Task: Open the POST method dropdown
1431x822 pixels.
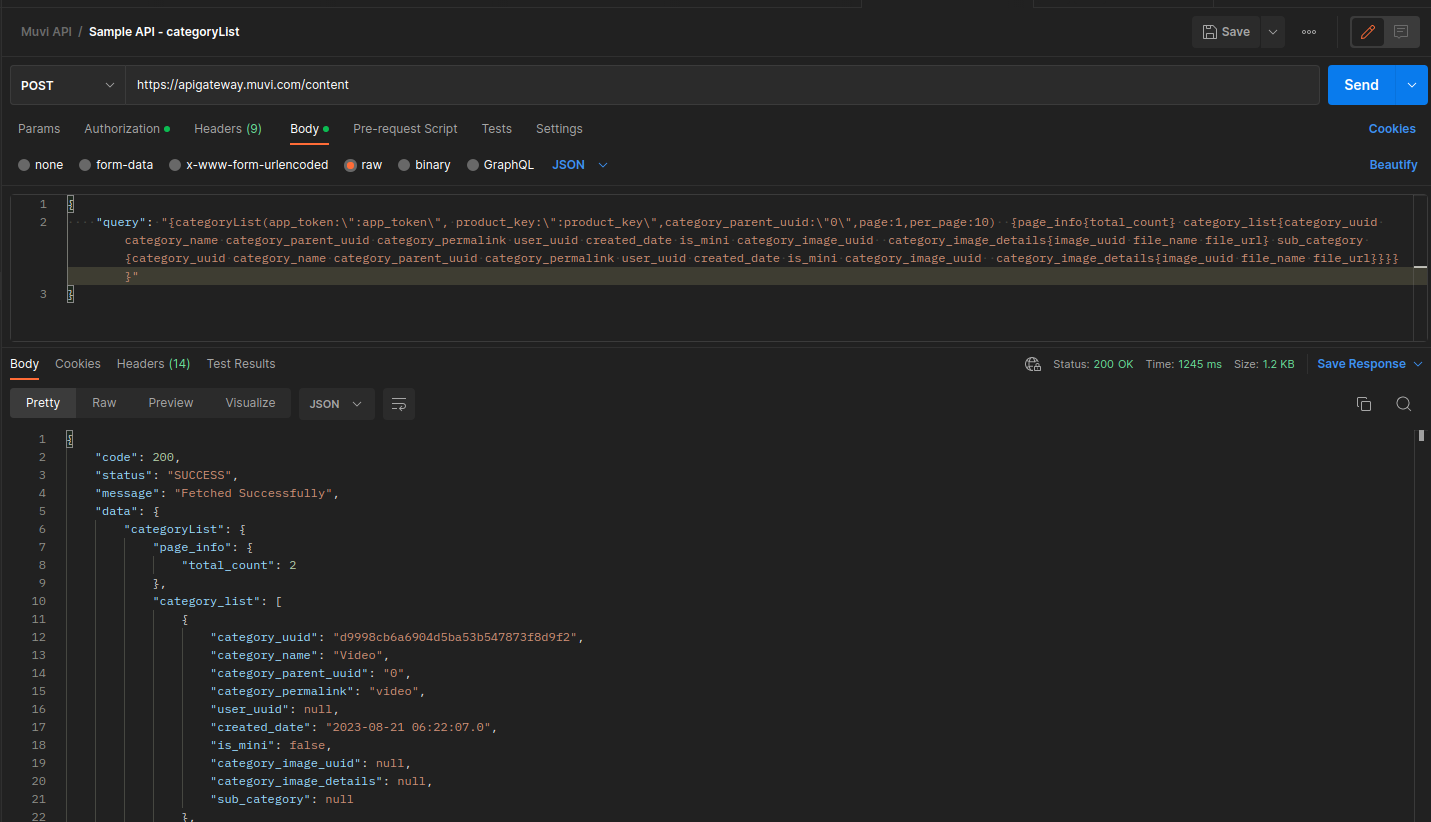Action: pyautogui.click(x=68, y=85)
